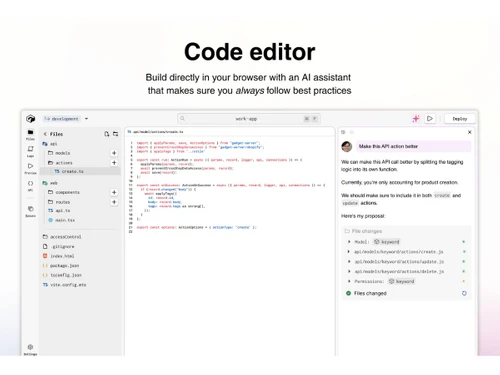This screenshot has height=375, width=500.
Task: Click the inline 'update' code tag
Action: [x=350, y=203]
